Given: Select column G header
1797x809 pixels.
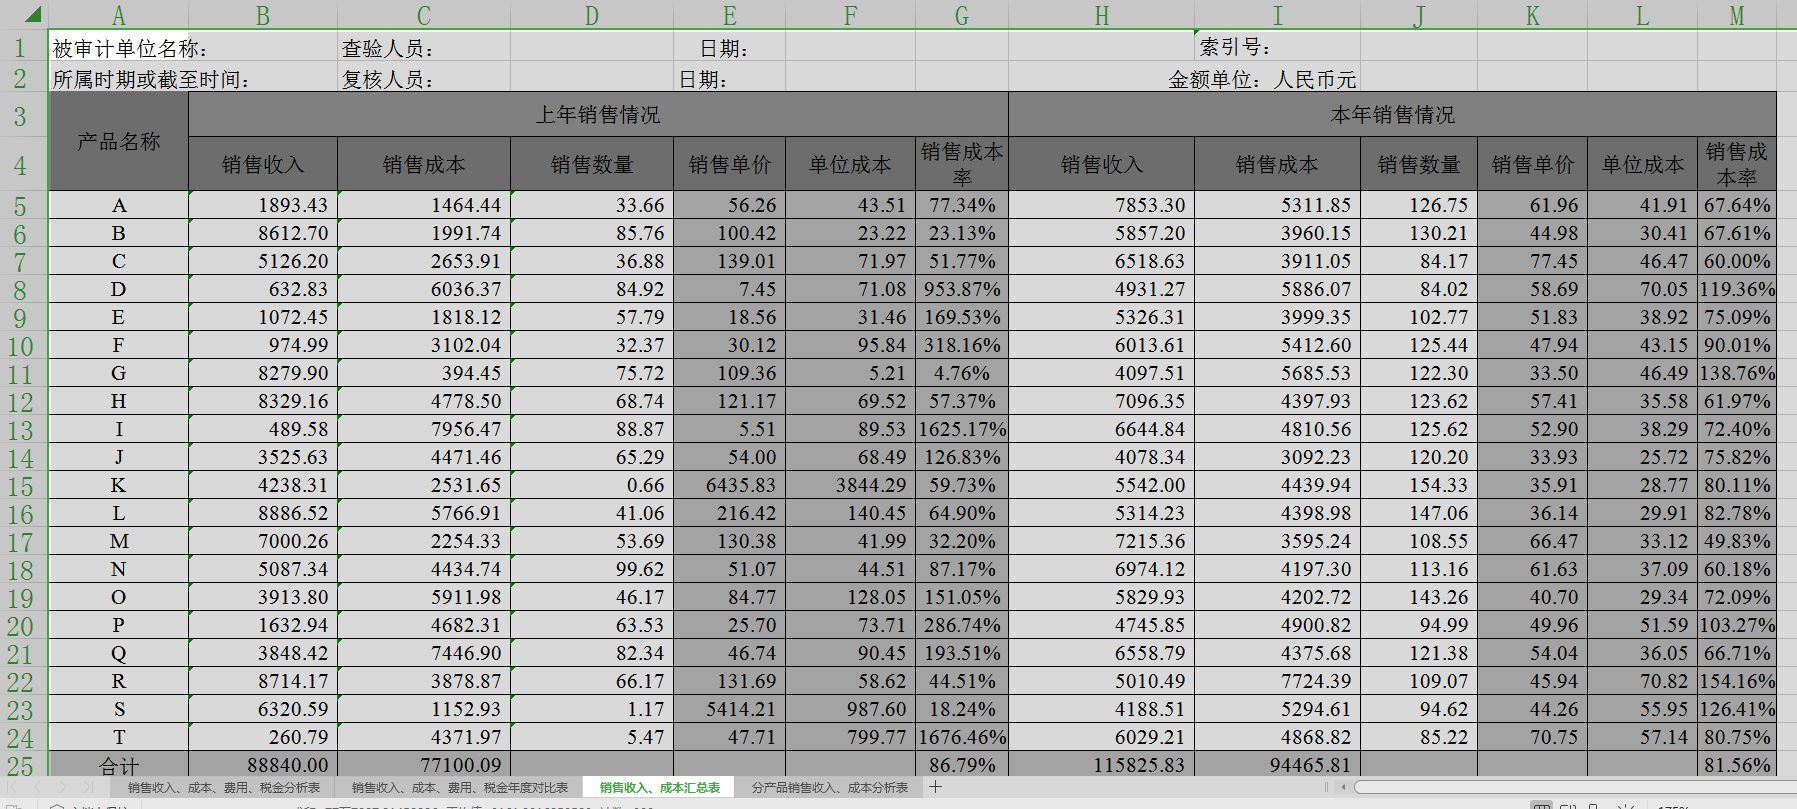Looking at the screenshot, I should click(962, 15).
